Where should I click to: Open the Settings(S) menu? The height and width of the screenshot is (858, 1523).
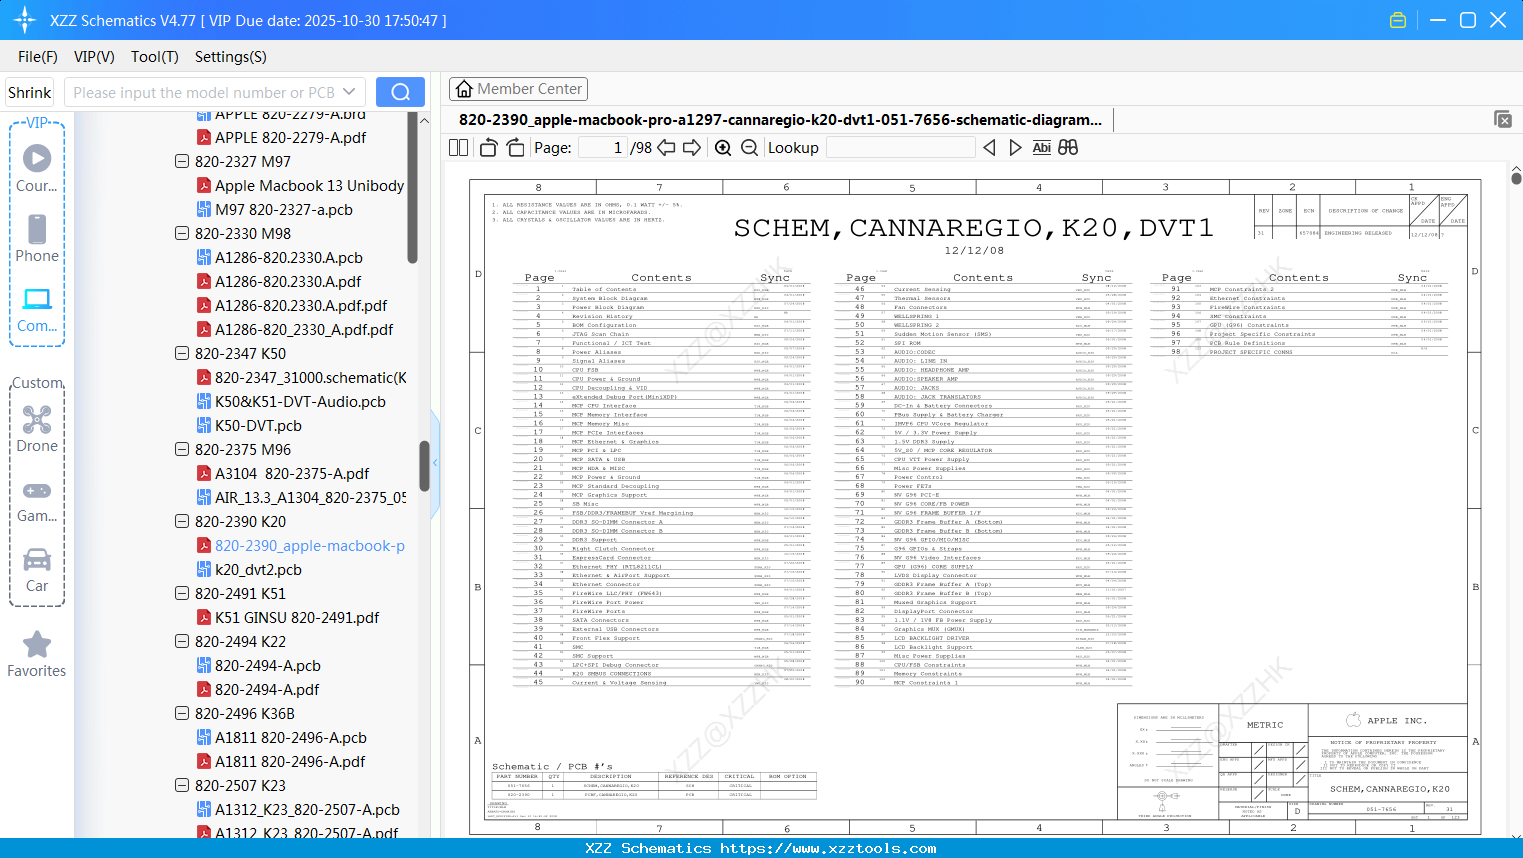(x=231, y=57)
